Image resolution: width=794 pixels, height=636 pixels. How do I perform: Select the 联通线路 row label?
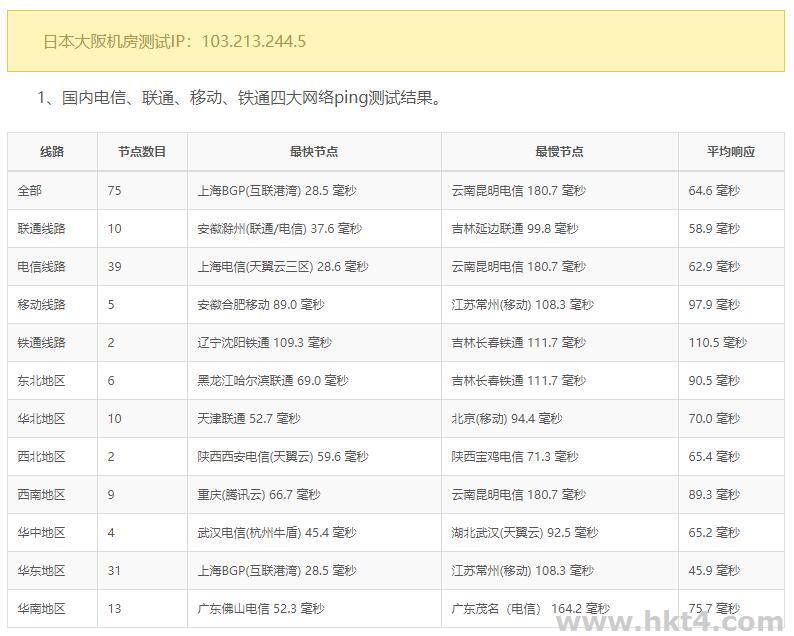[42, 228]
